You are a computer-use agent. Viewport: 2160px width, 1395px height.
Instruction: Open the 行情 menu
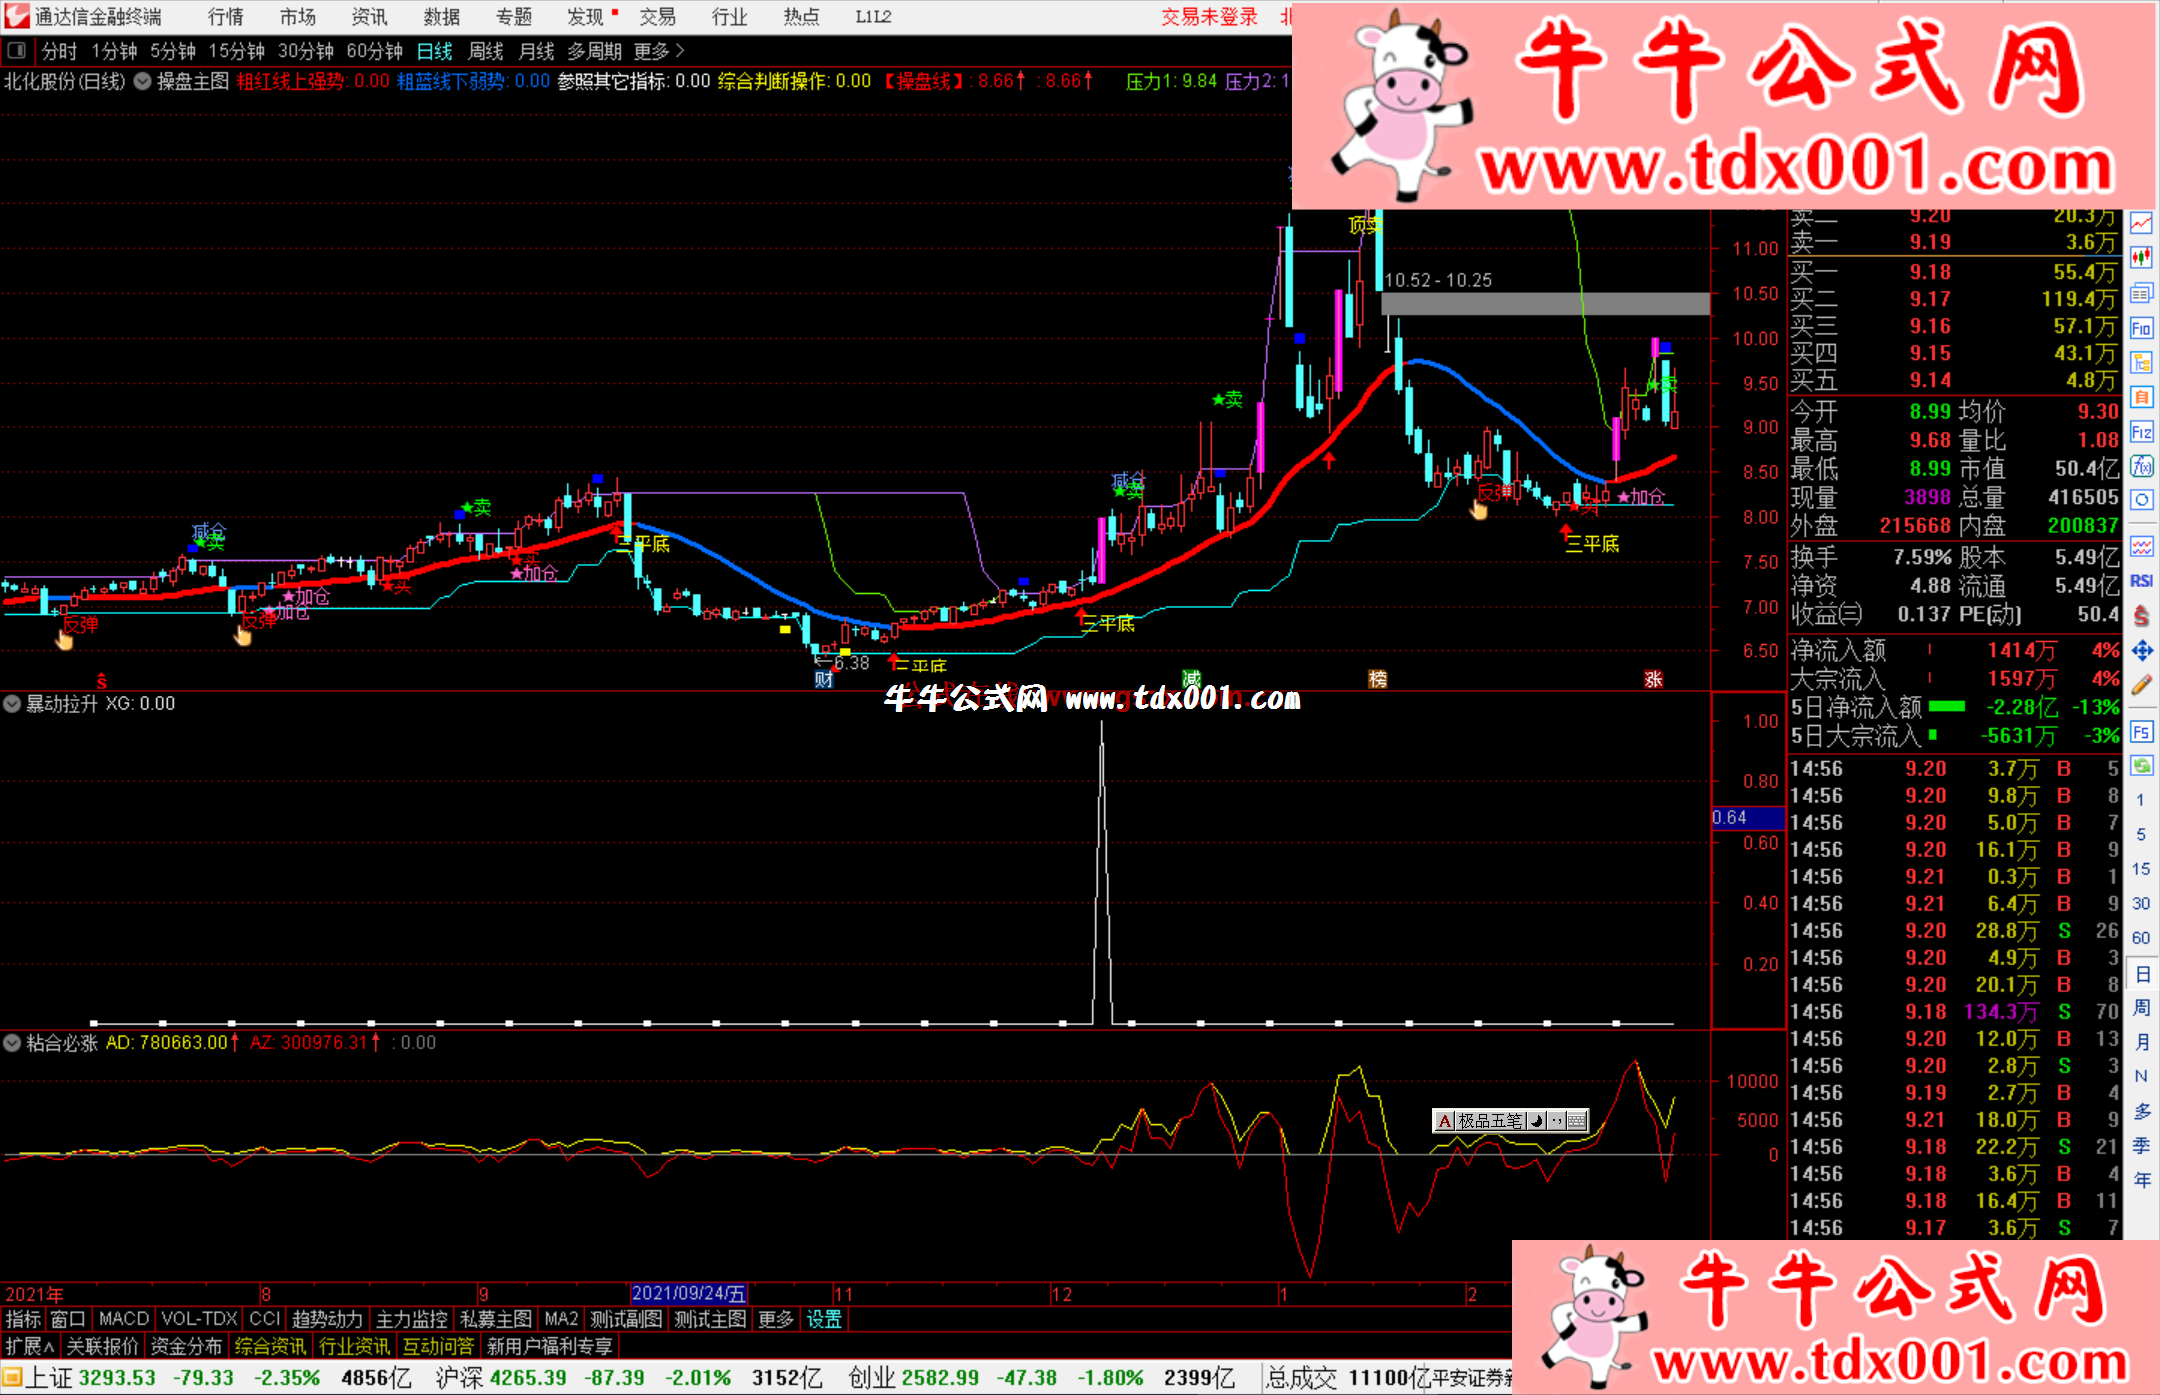(x=226, y=17)
